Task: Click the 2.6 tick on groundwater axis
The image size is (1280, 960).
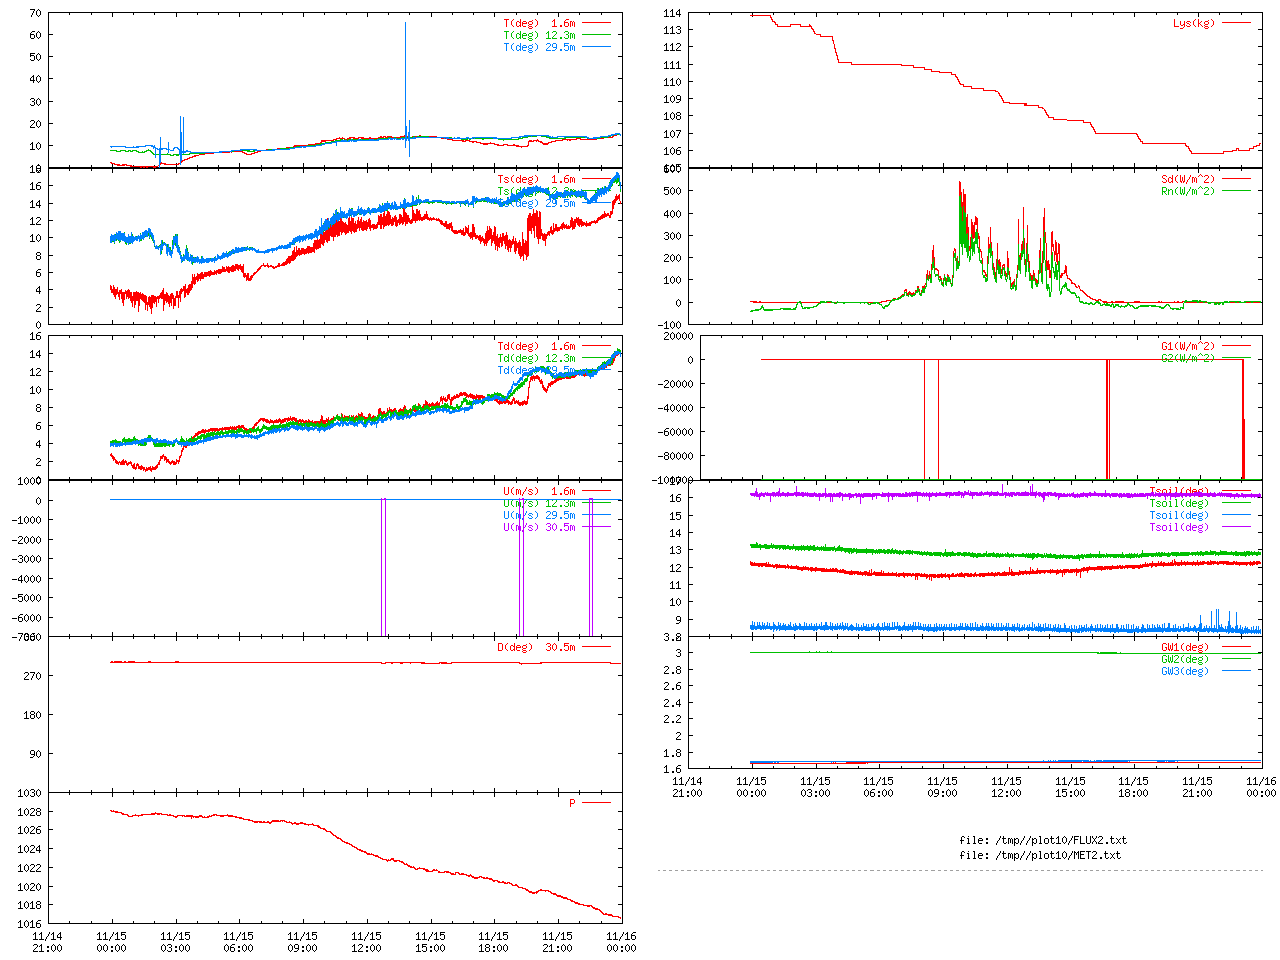Action: click(673, 686)
